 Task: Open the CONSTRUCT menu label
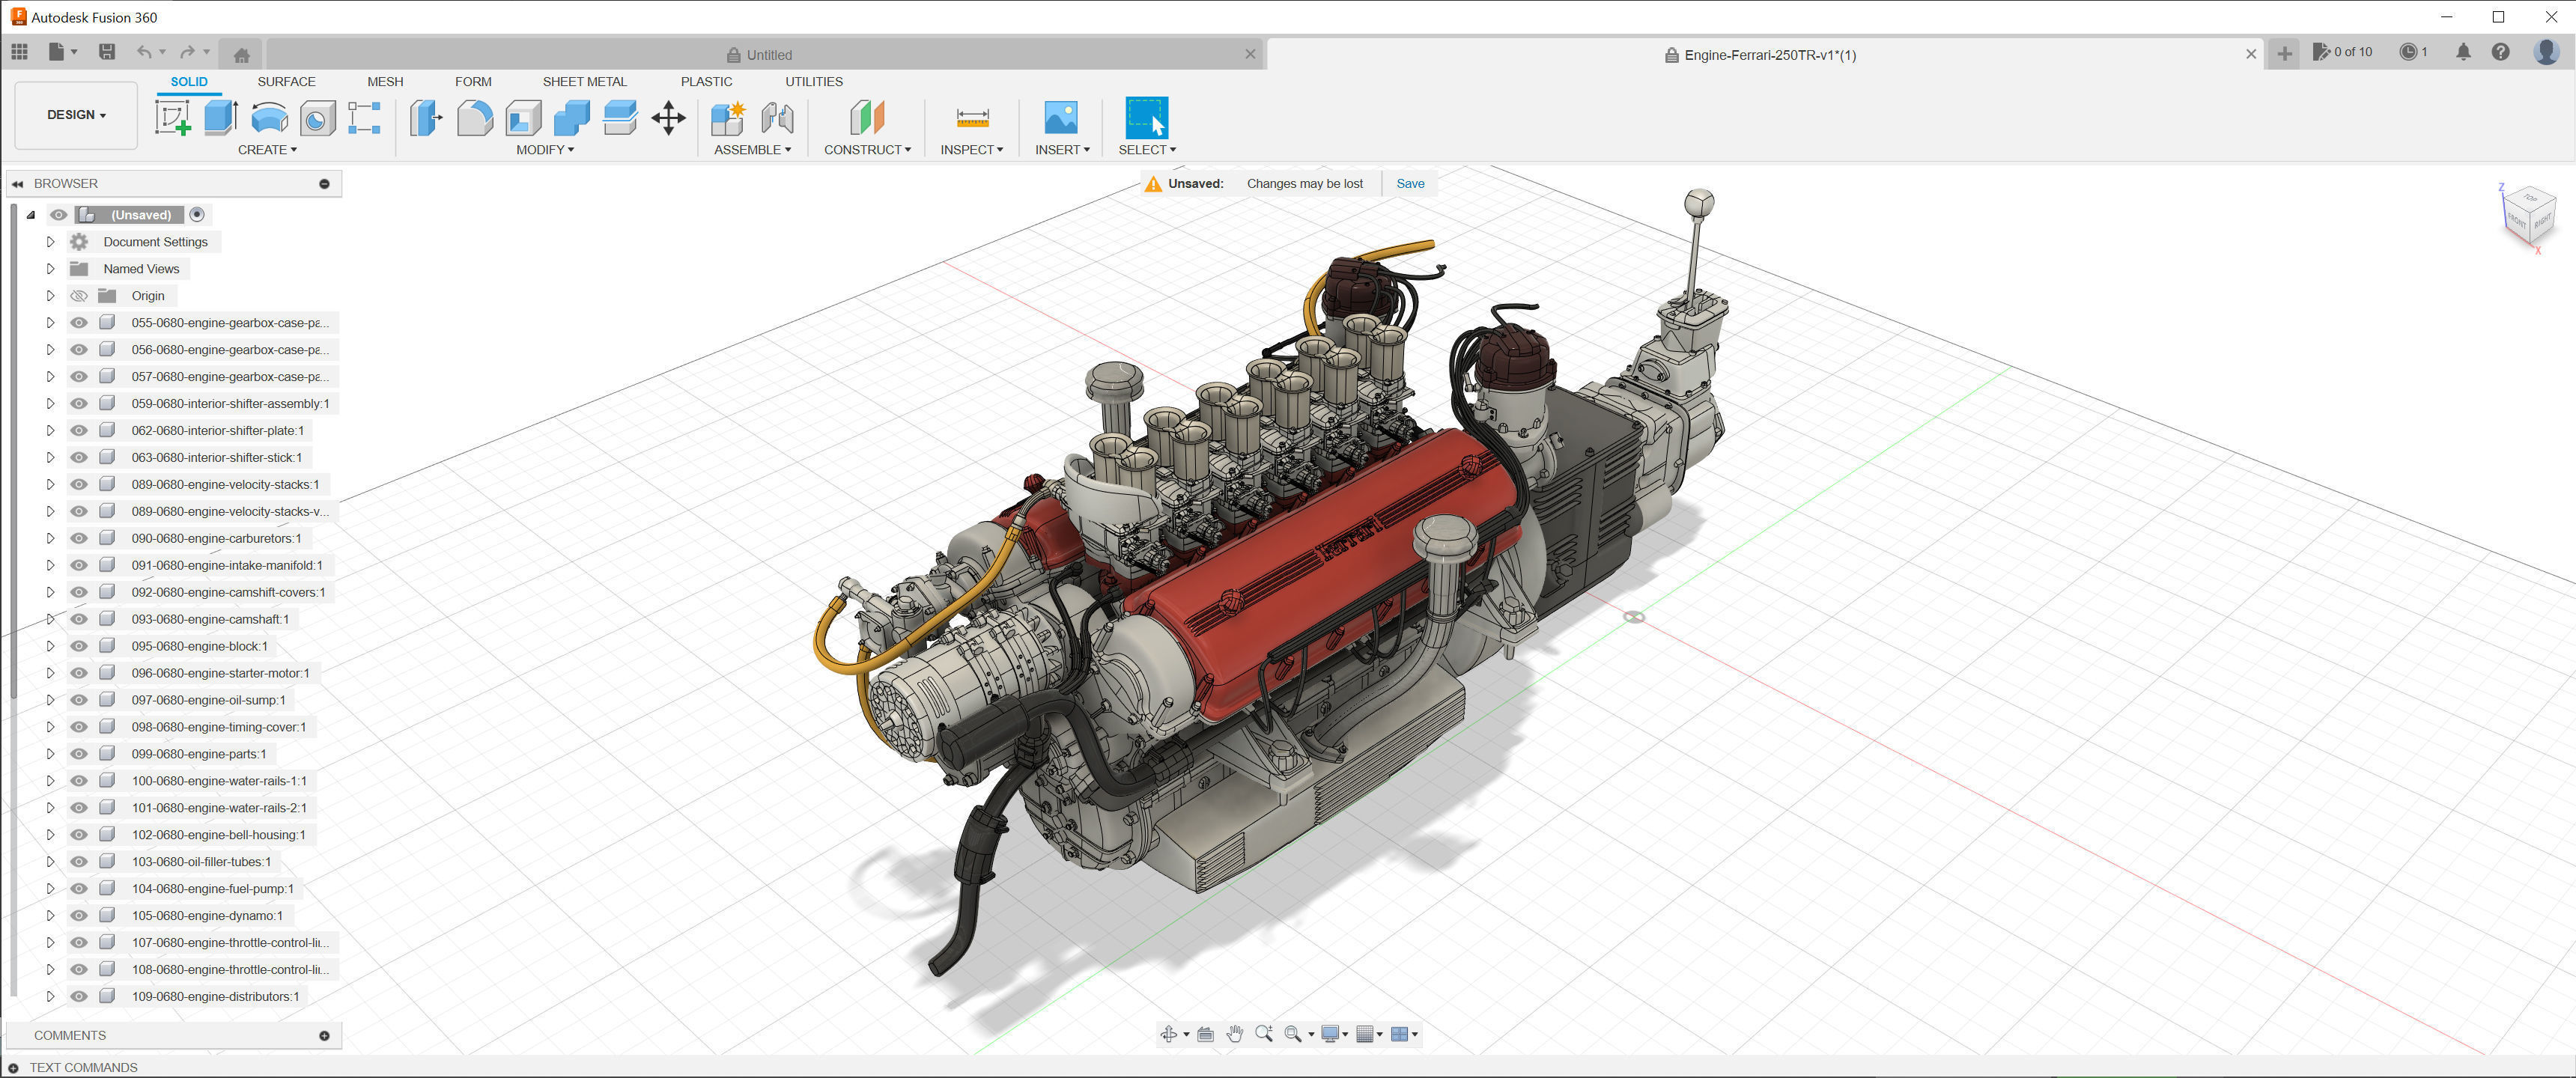coord(867,150)
